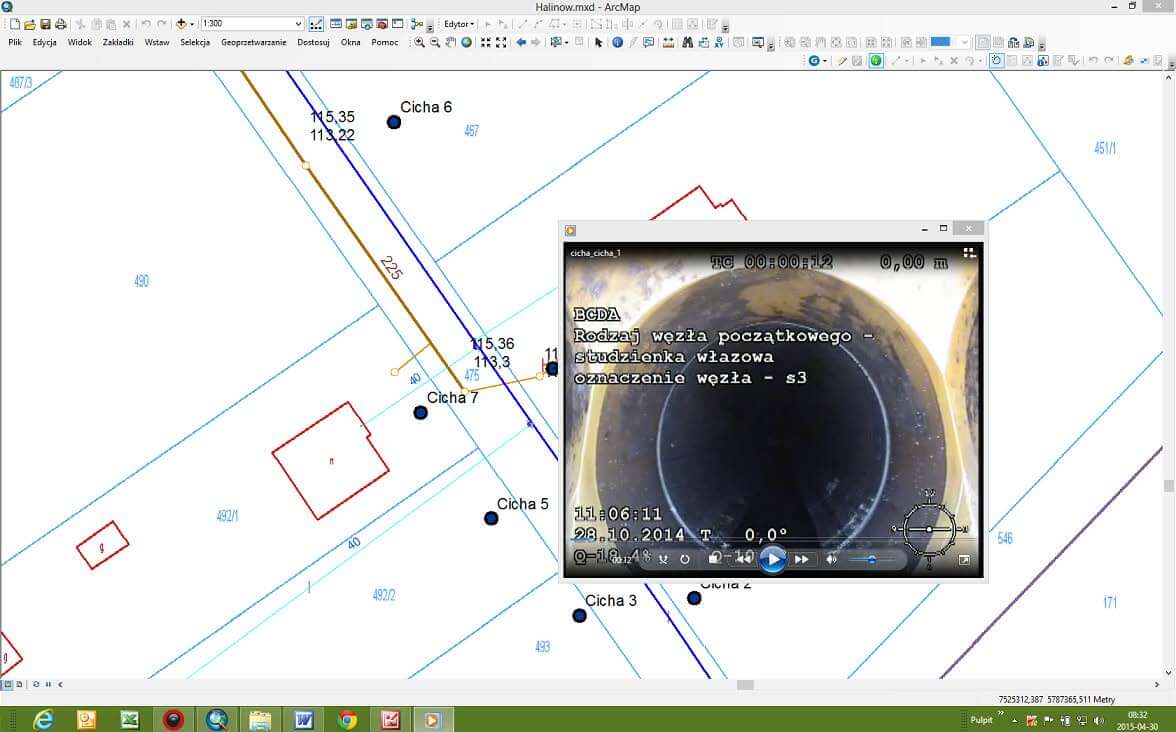Open the Catalog window

(351, 24)
